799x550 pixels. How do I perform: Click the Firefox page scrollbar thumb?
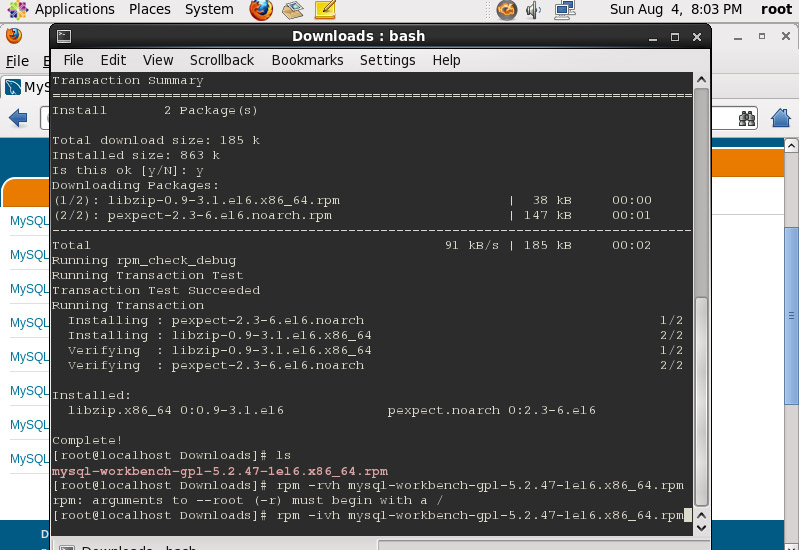791,316
